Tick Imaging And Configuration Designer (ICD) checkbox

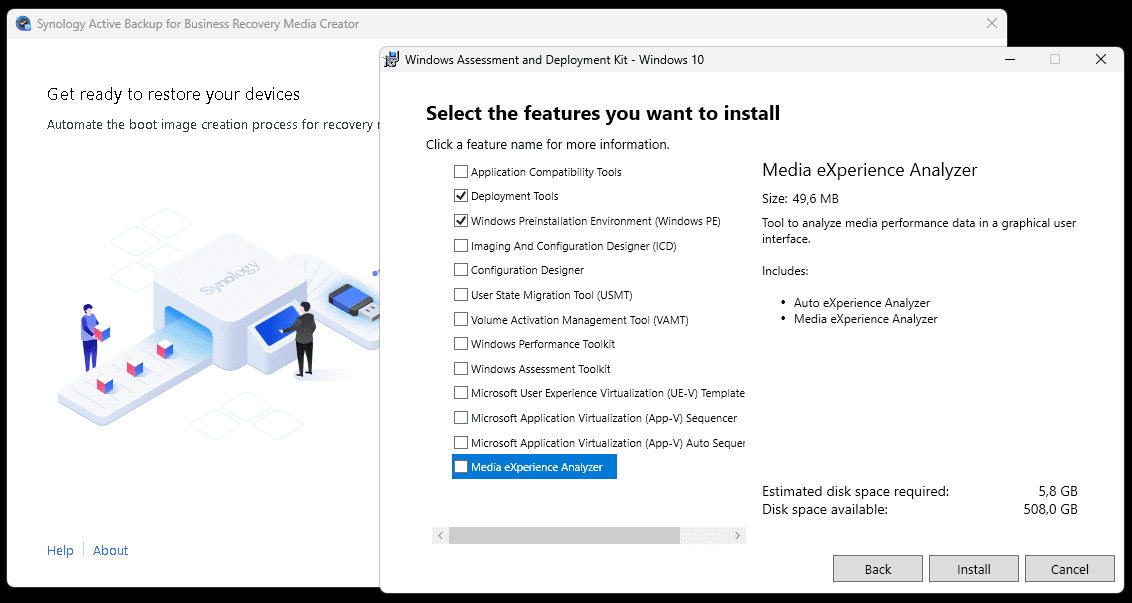(461, 246)
